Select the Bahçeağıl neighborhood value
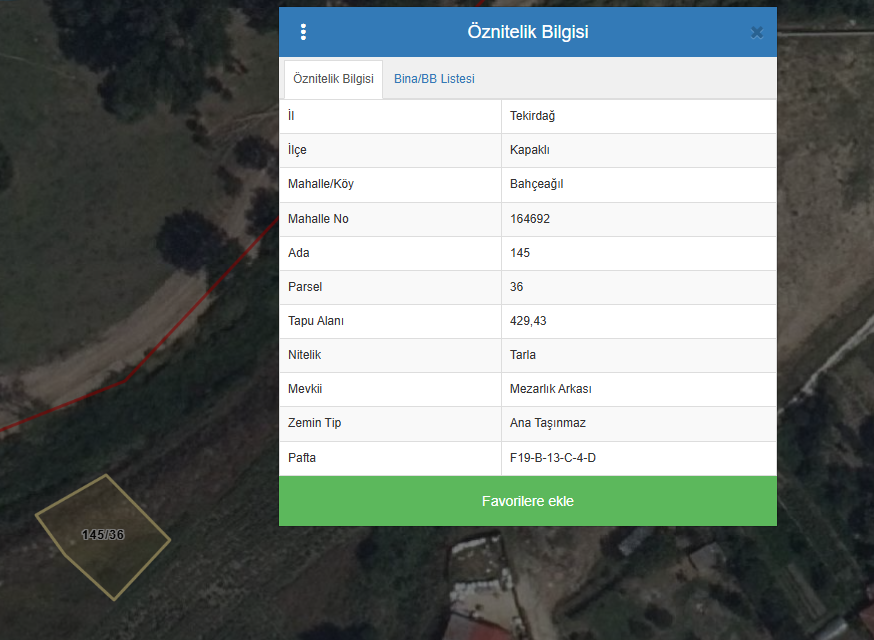The image size is (874, 640). [x=537, y=184]
